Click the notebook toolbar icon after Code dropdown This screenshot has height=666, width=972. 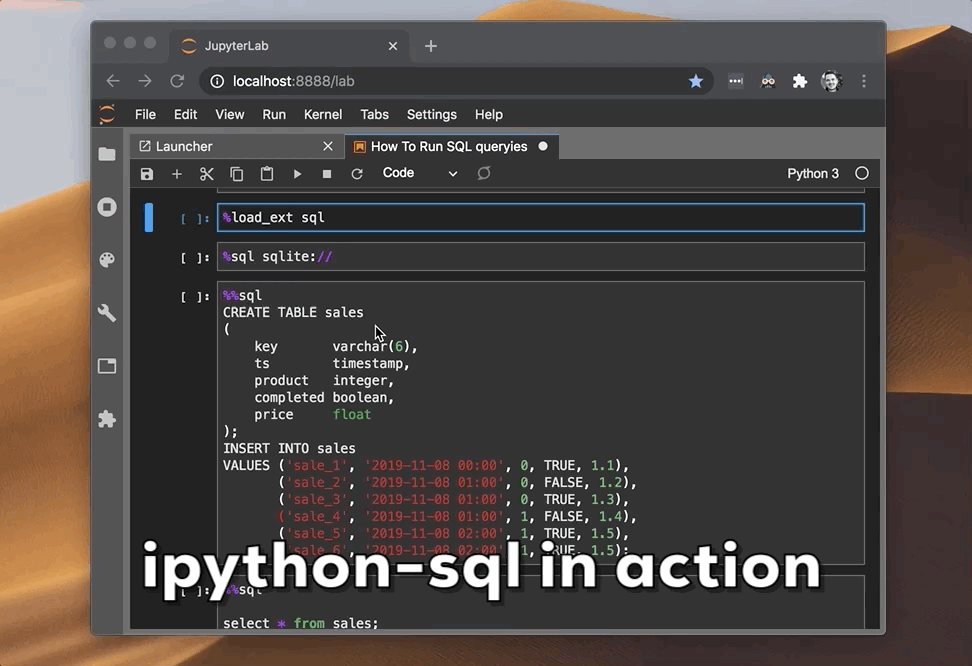coord(484,173)
